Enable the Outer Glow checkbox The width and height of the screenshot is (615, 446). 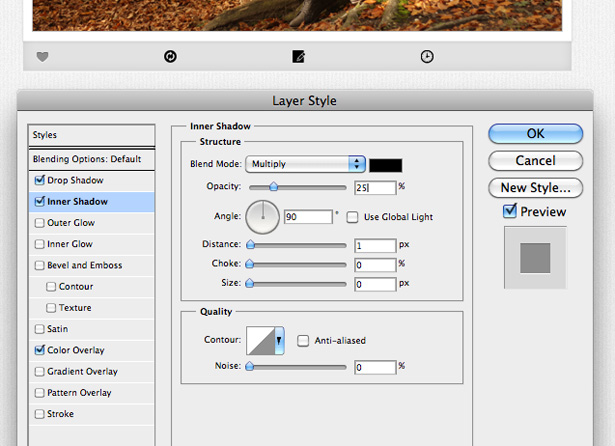coord(39,223)
